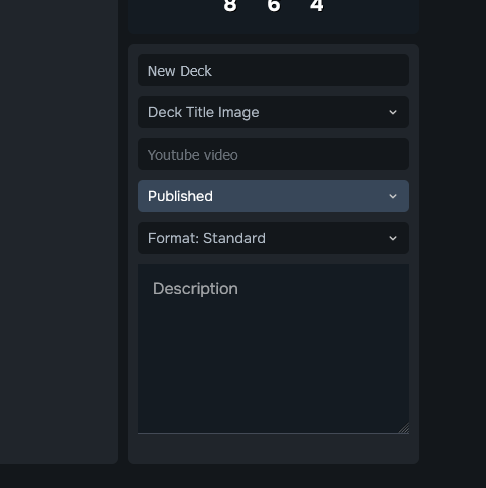This screenshot has height=488, width=486.
Task: Click the Description placeholder text
Action: pyautogui.click(x=195, y=289)
